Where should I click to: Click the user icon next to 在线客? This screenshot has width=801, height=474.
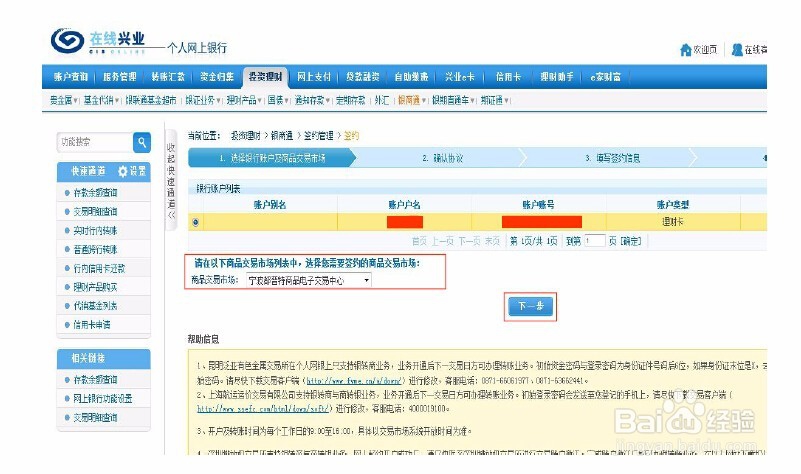737,50
